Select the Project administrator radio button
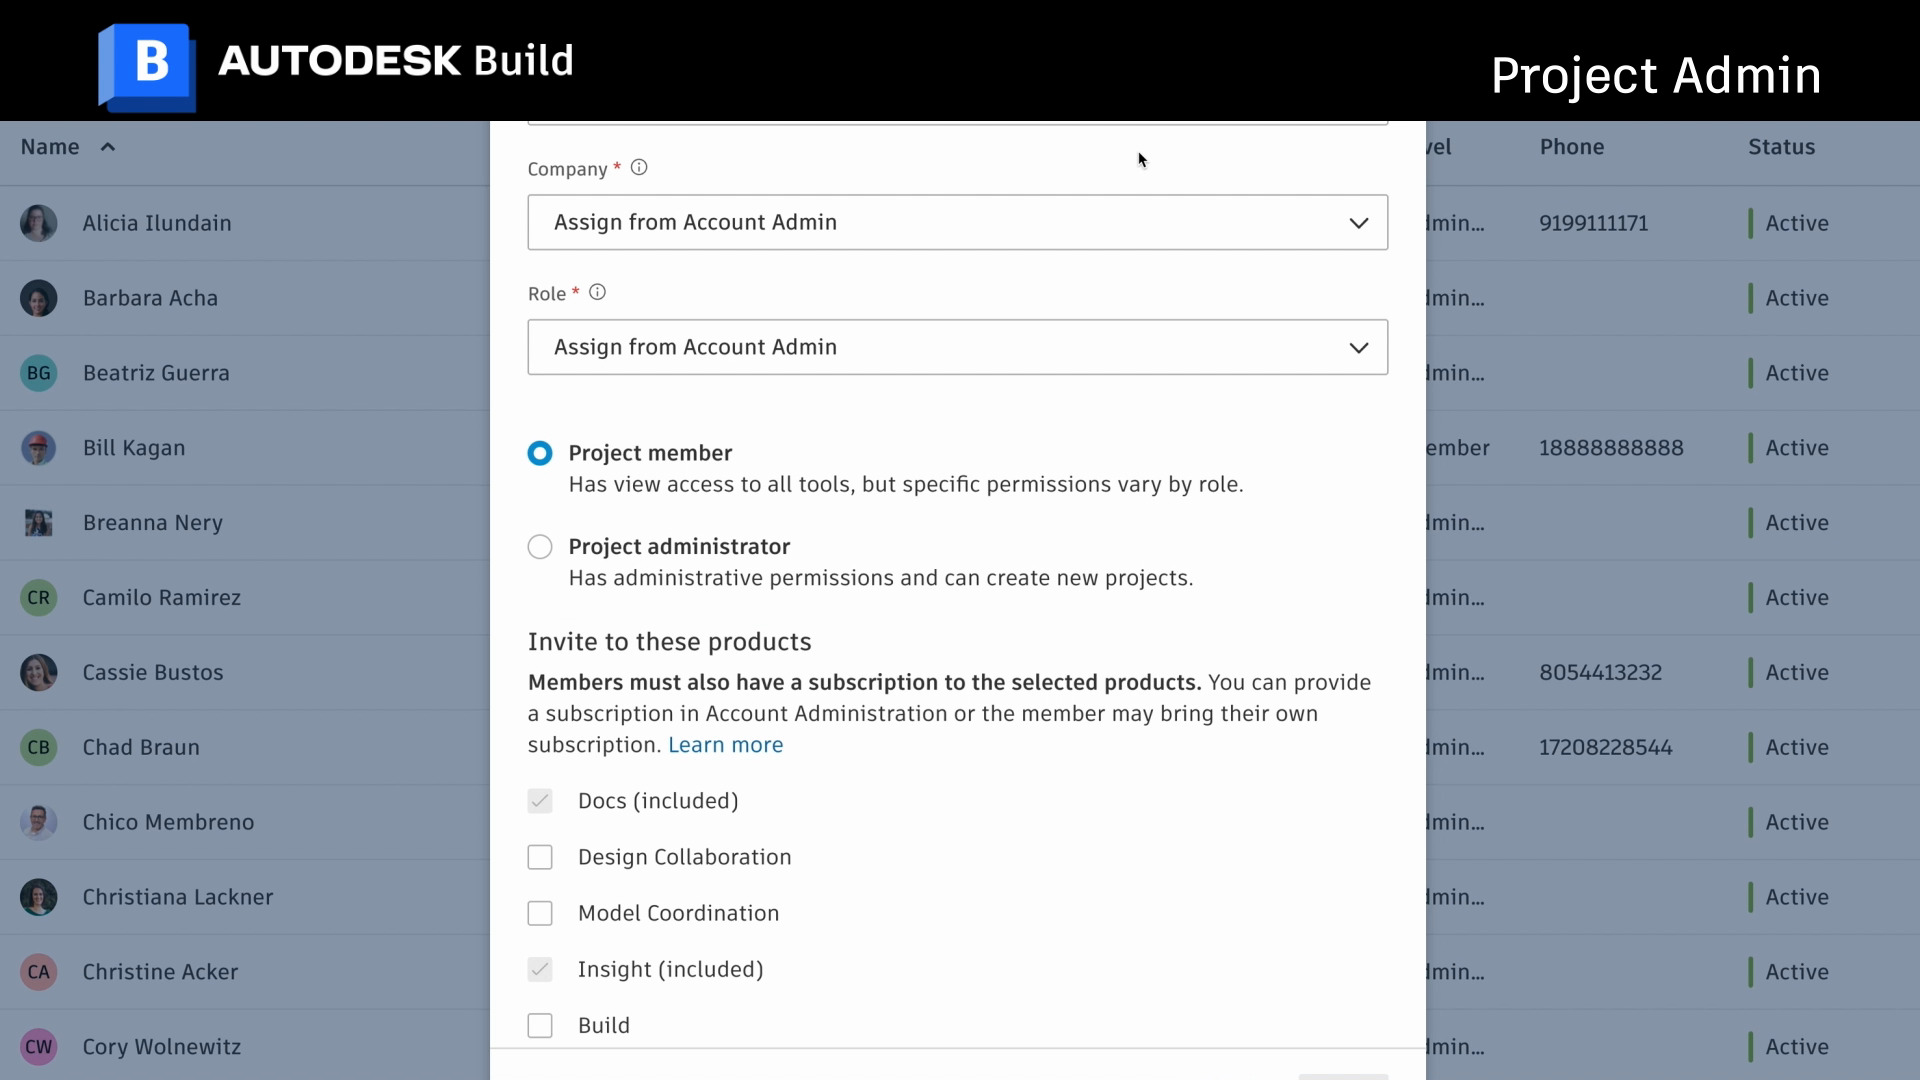The width and height of the screenshot is (1920, 1080). [x=539, y=546]
